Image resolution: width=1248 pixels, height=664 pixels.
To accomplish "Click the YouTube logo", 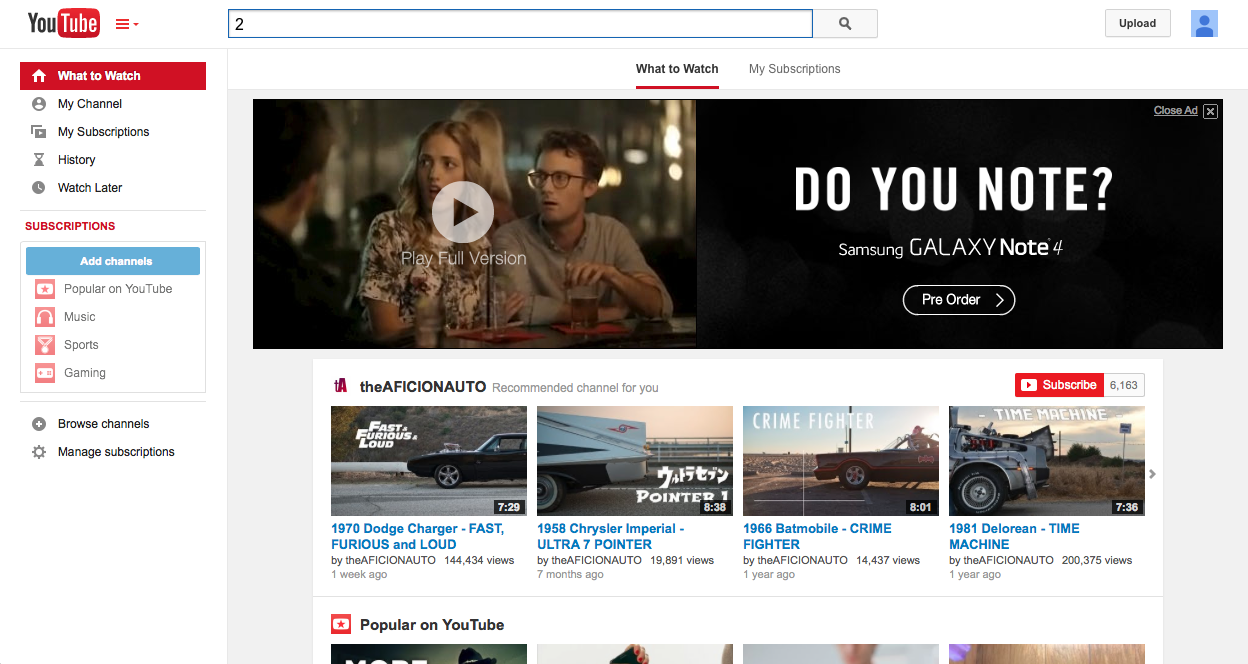I will (x=64, y=22).
